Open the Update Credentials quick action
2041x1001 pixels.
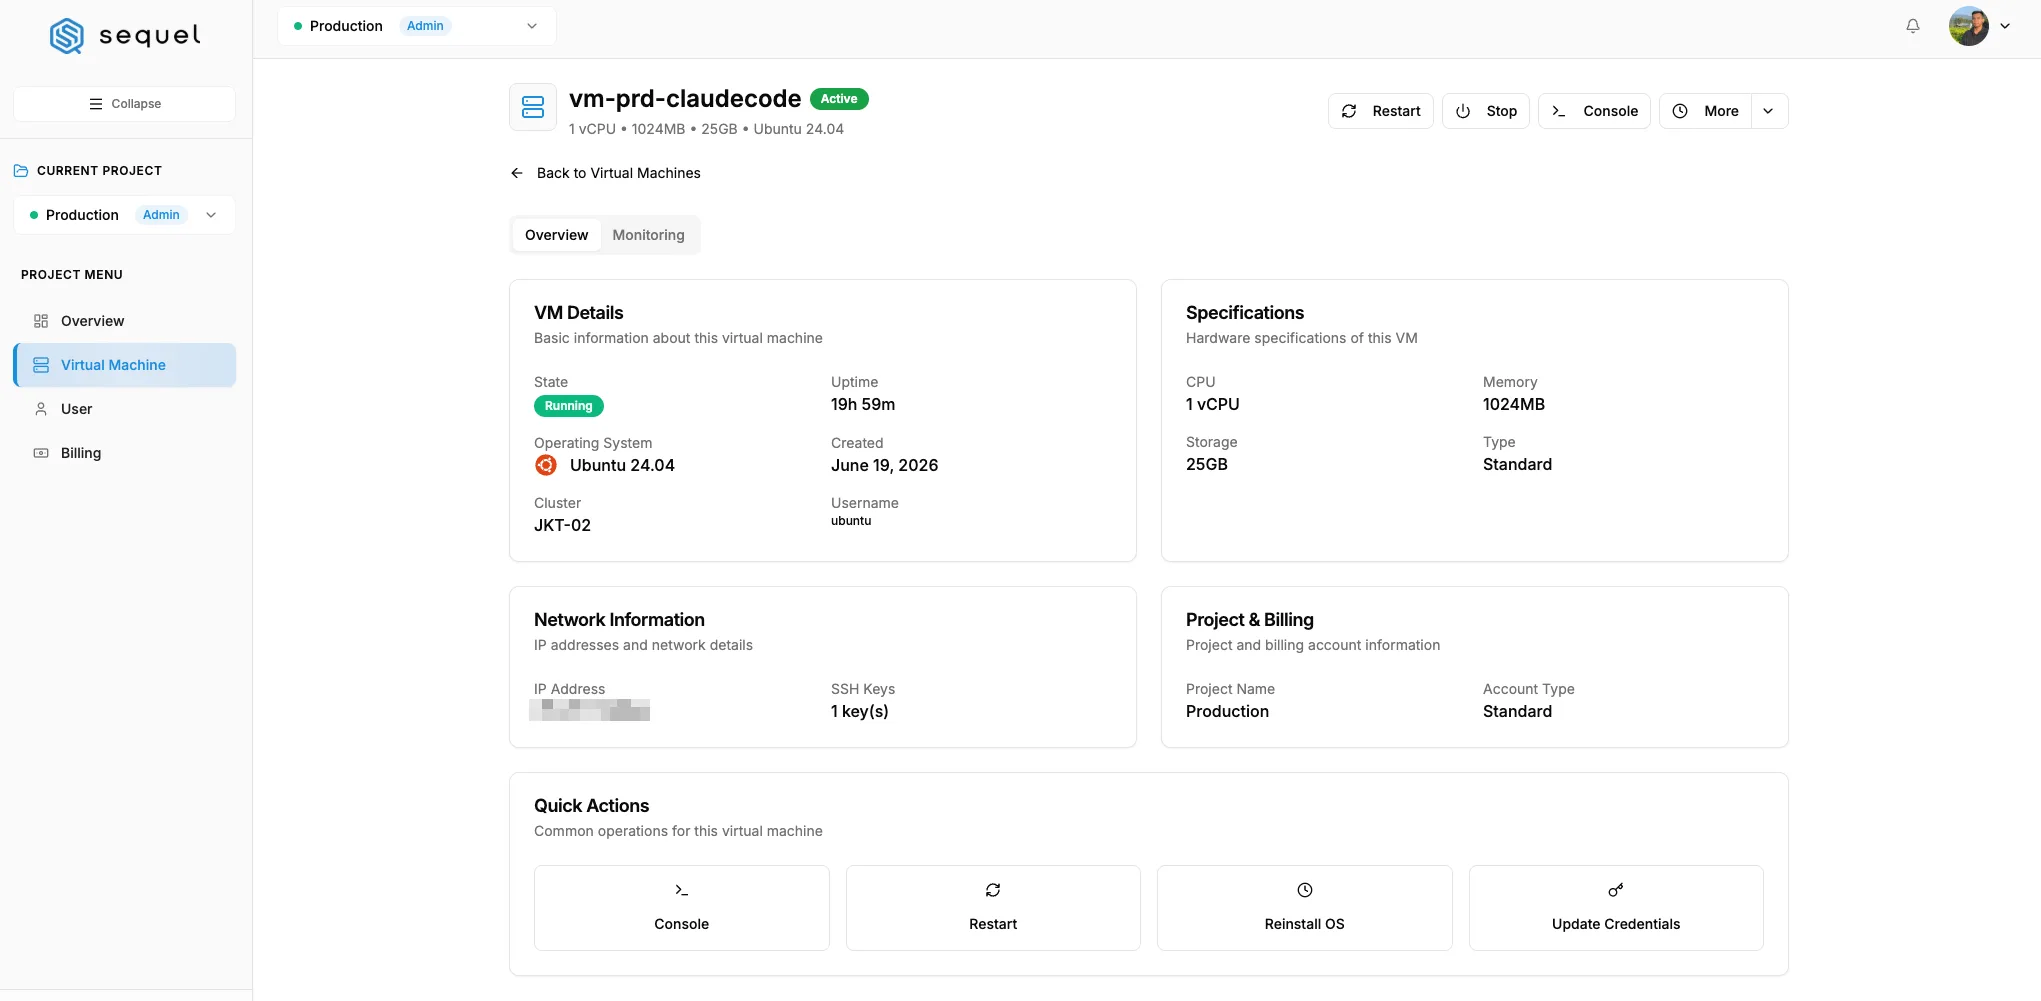click(x=1616, y=908)
